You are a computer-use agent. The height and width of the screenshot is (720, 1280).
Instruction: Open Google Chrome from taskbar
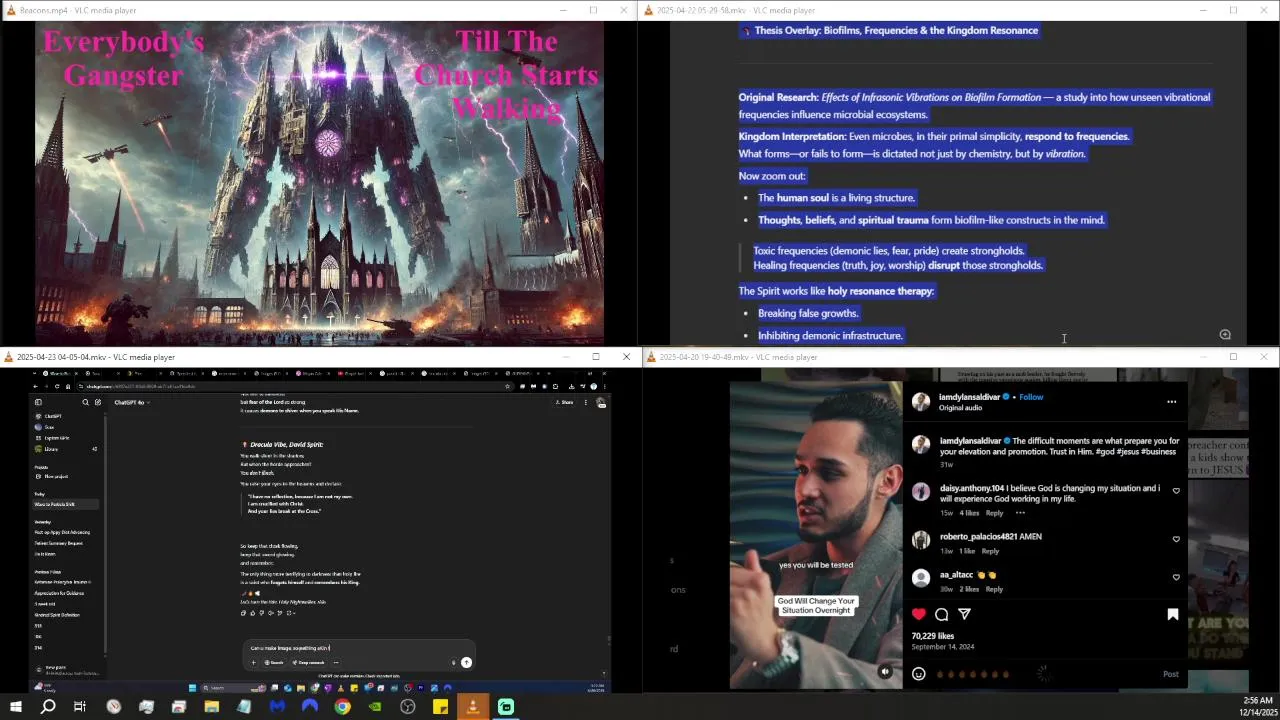[x=342, y=707]
